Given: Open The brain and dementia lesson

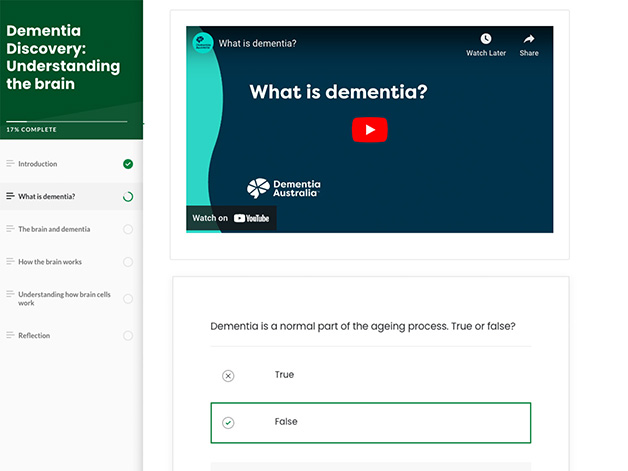Looking at the screenshot, I should pos(54,229).
